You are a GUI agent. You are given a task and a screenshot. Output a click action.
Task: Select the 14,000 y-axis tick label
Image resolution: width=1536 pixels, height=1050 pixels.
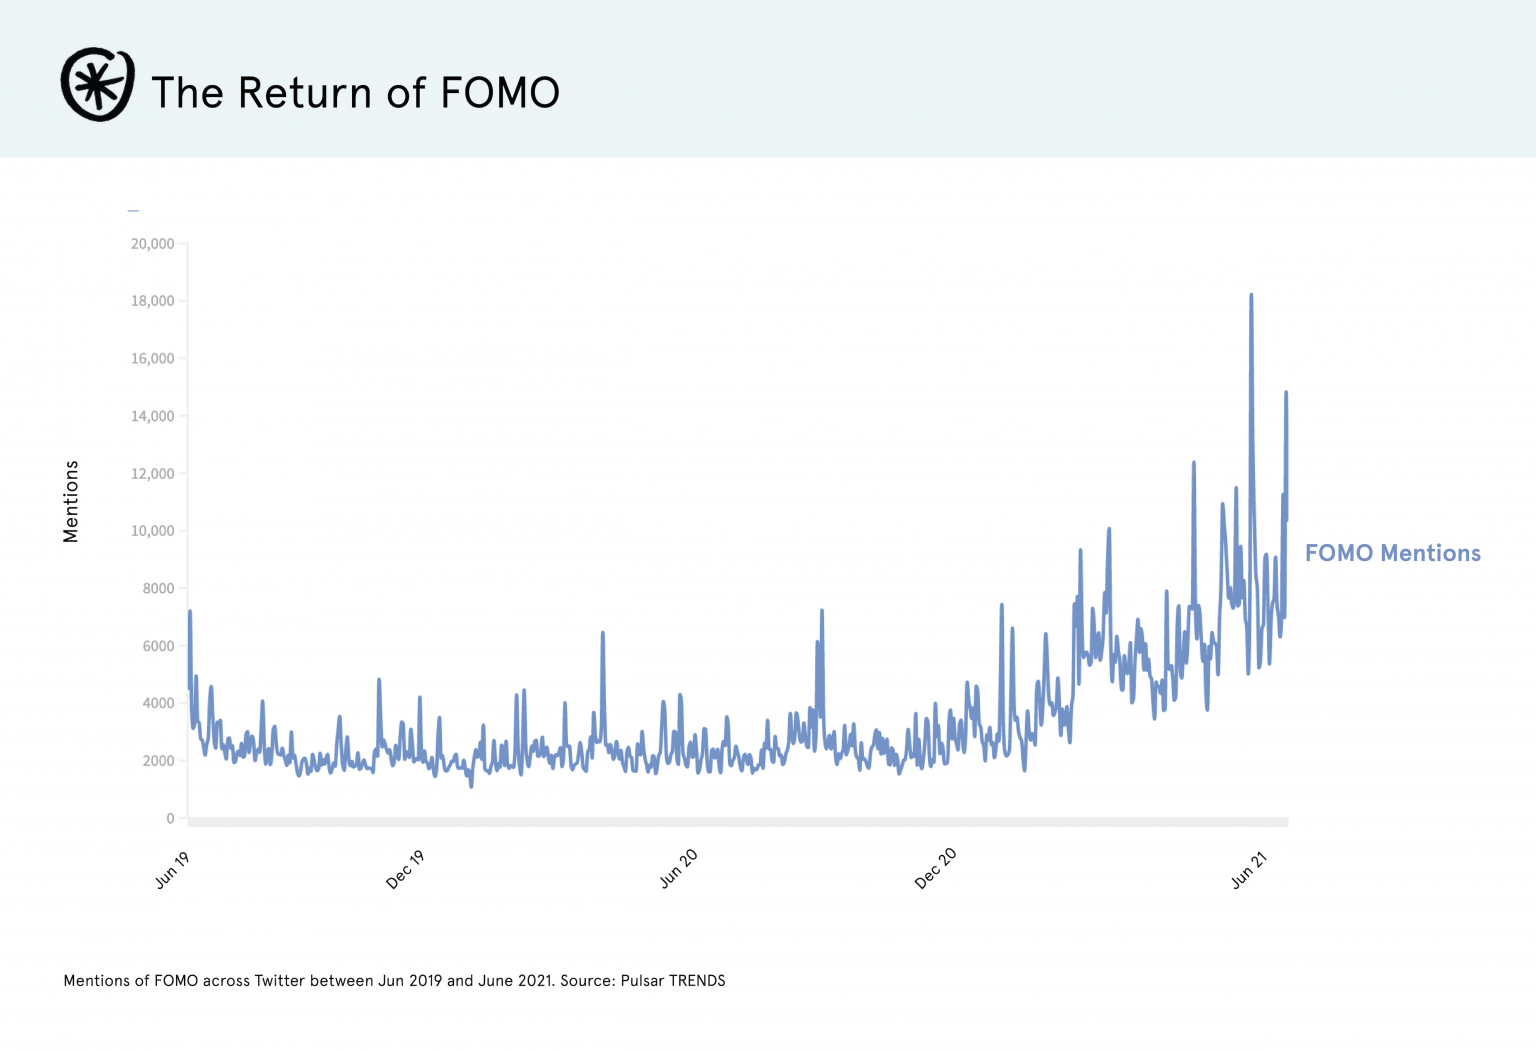click(x=152, y=416)
